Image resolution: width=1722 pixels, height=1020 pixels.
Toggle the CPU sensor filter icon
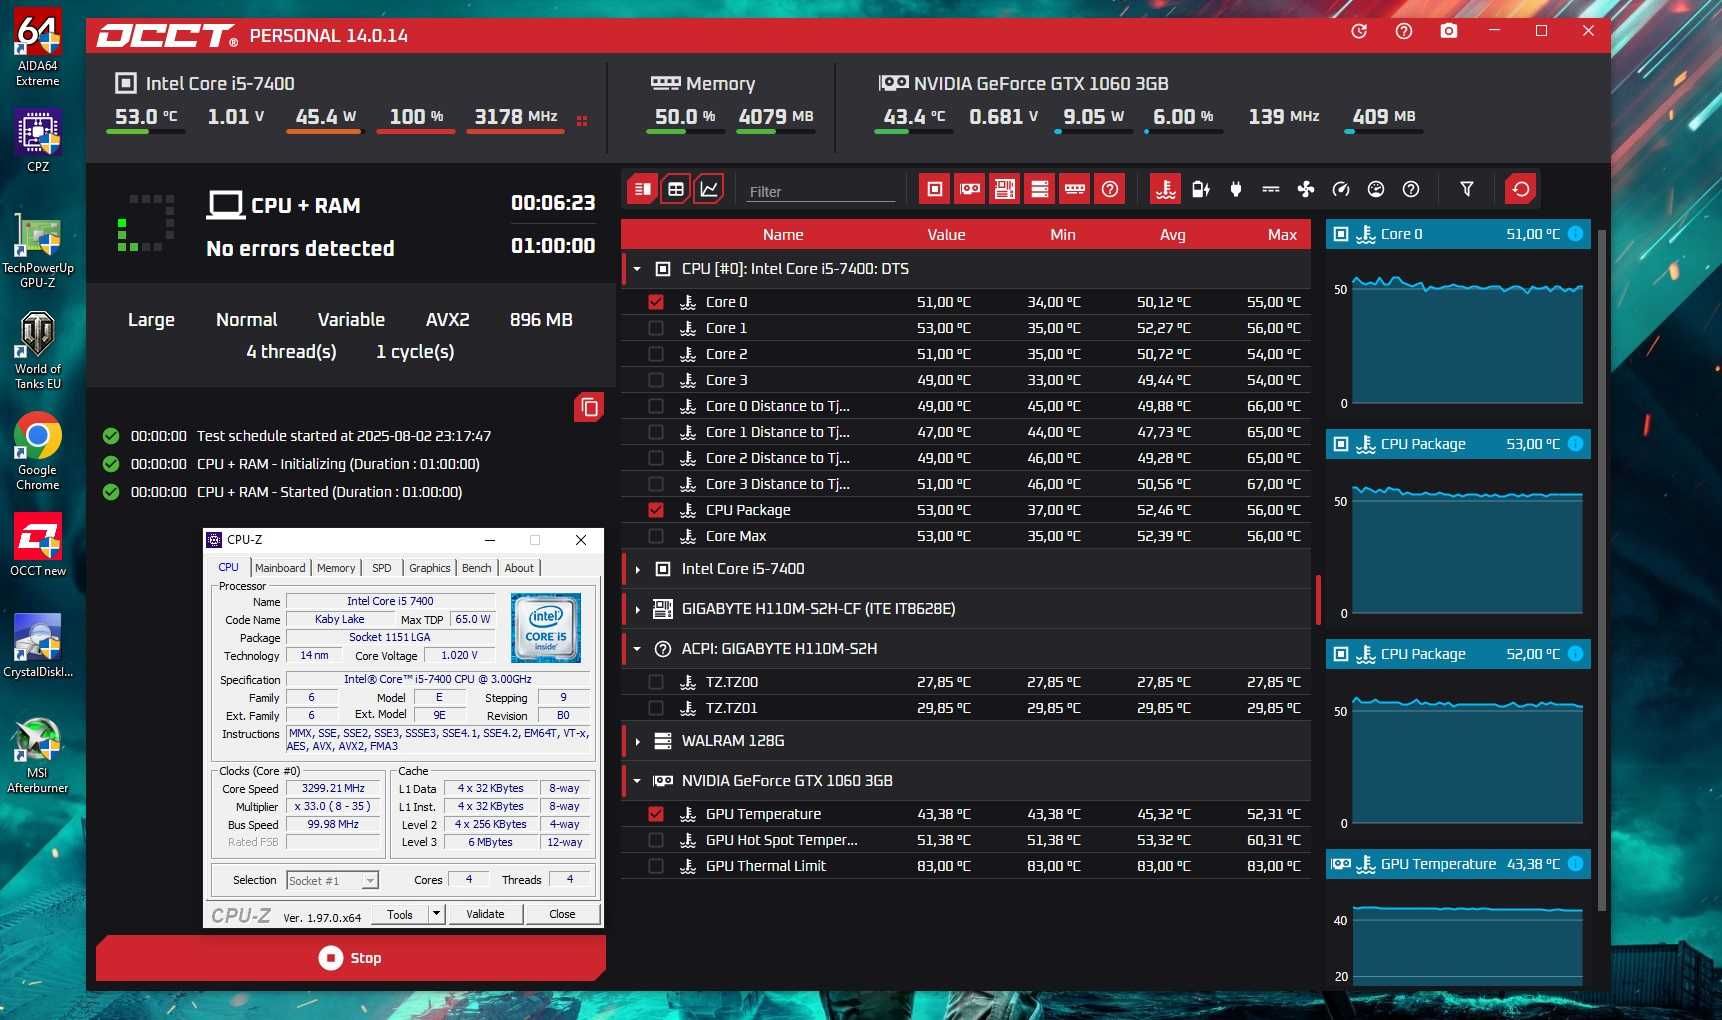(x=935, y=189)
